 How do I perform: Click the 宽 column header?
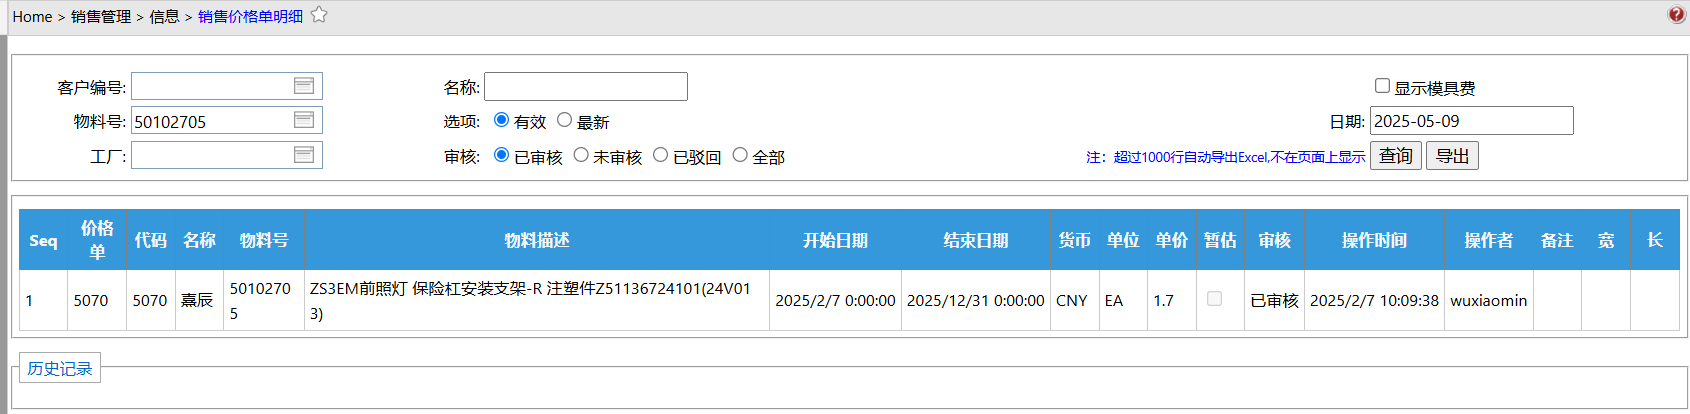pos(1606,240)
